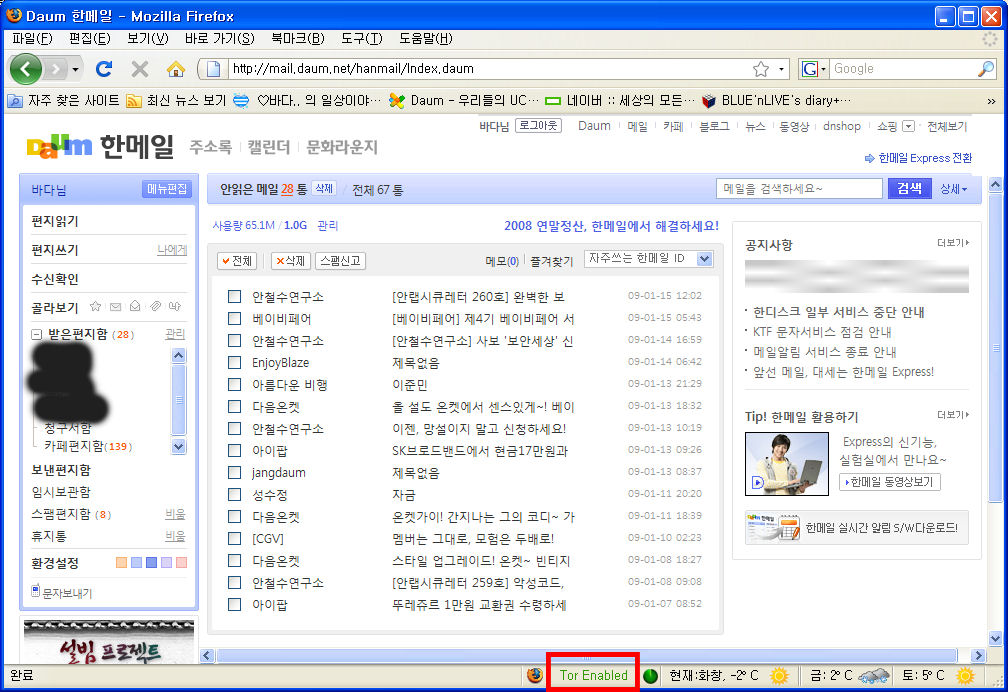Click the 메뉴편집 button
The height and width of the screenshot is (692, 1008).
tap(167, 189)
